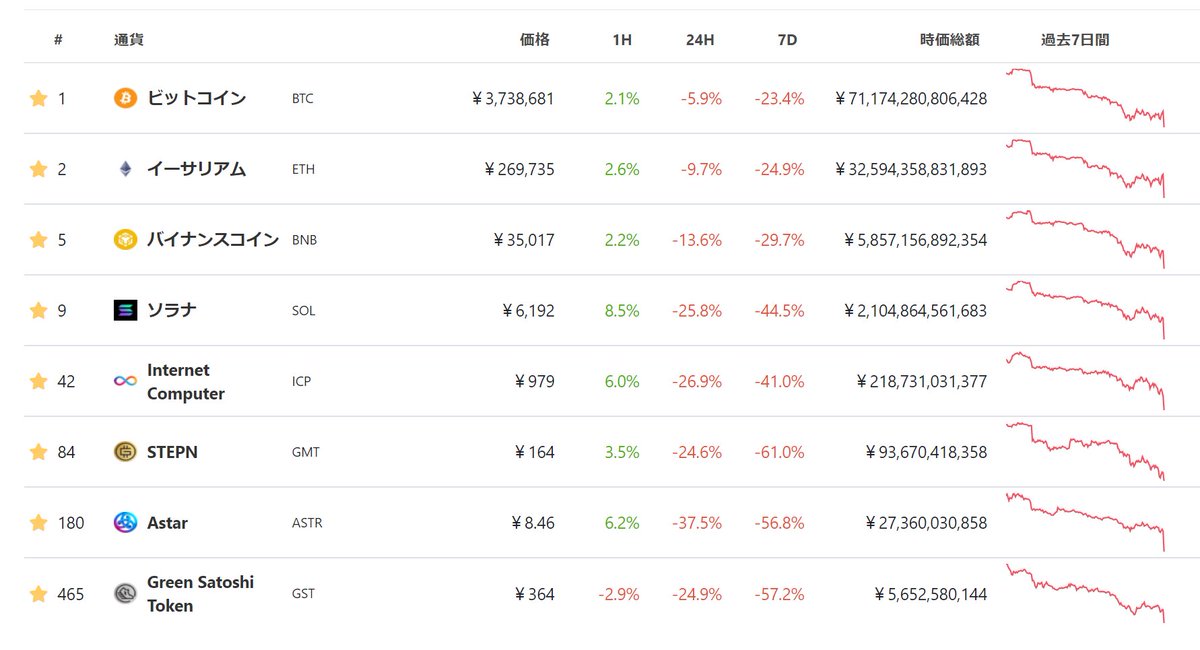Image resolution: width=1200 pixels, height=650 pixels.
Task: Open Bitcoin 7-day sparkline chart
Action: tap(1086, 98)
